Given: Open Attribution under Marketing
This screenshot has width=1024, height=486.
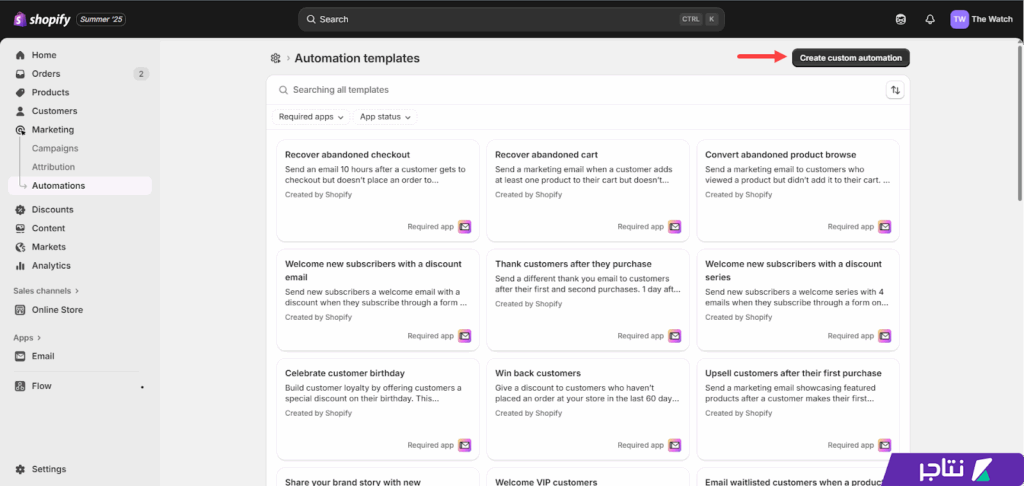Looking at the screenshot, I should coord(54,167).
